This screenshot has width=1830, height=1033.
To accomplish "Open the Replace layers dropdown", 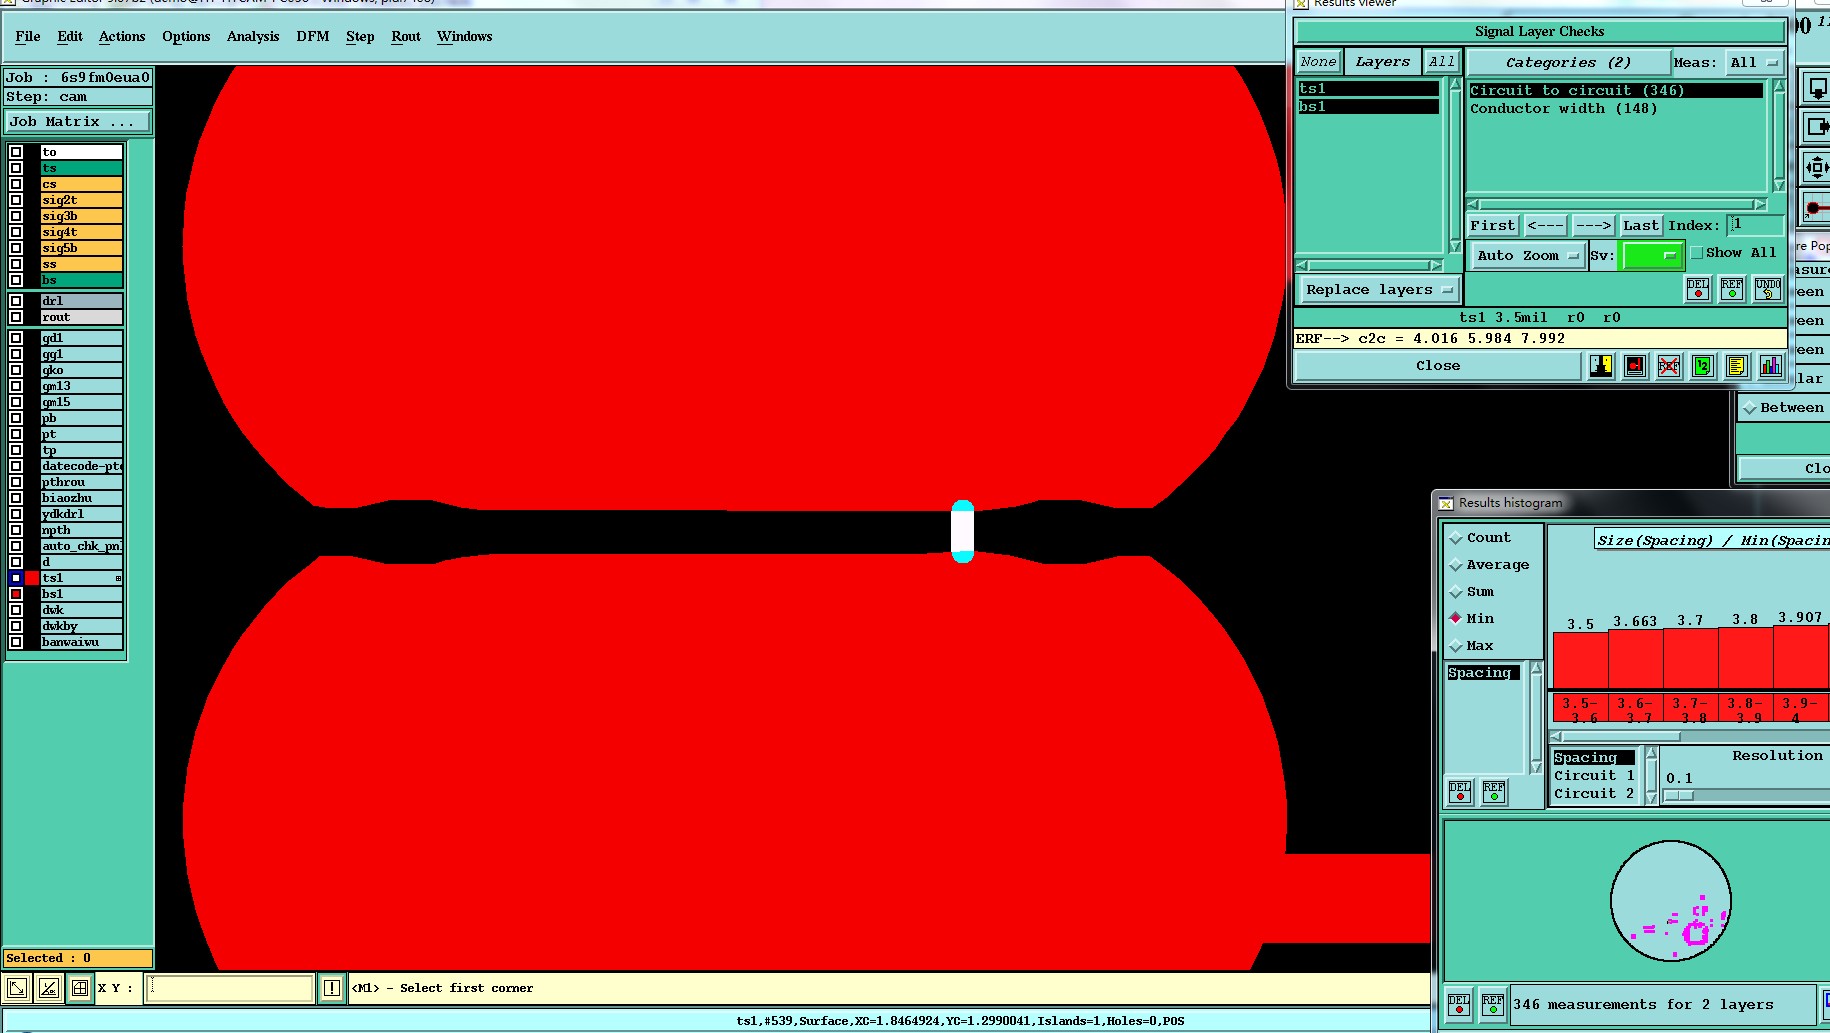I will [1379, 289].
